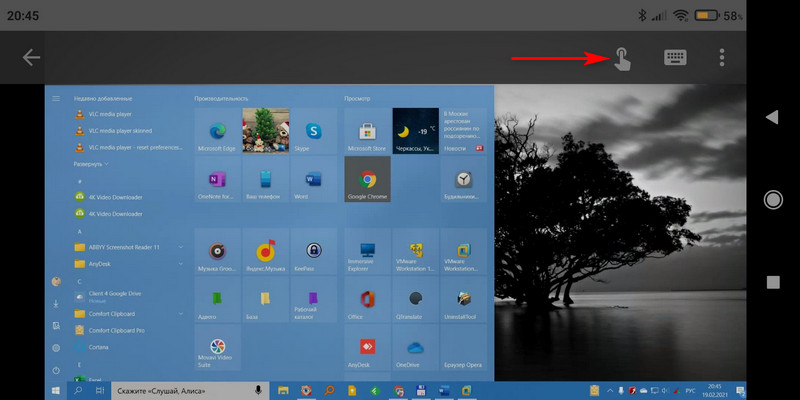This screenshot has width=800, height=400.
Task: Open the on-screen keyboard
Action: click(675, 58)
